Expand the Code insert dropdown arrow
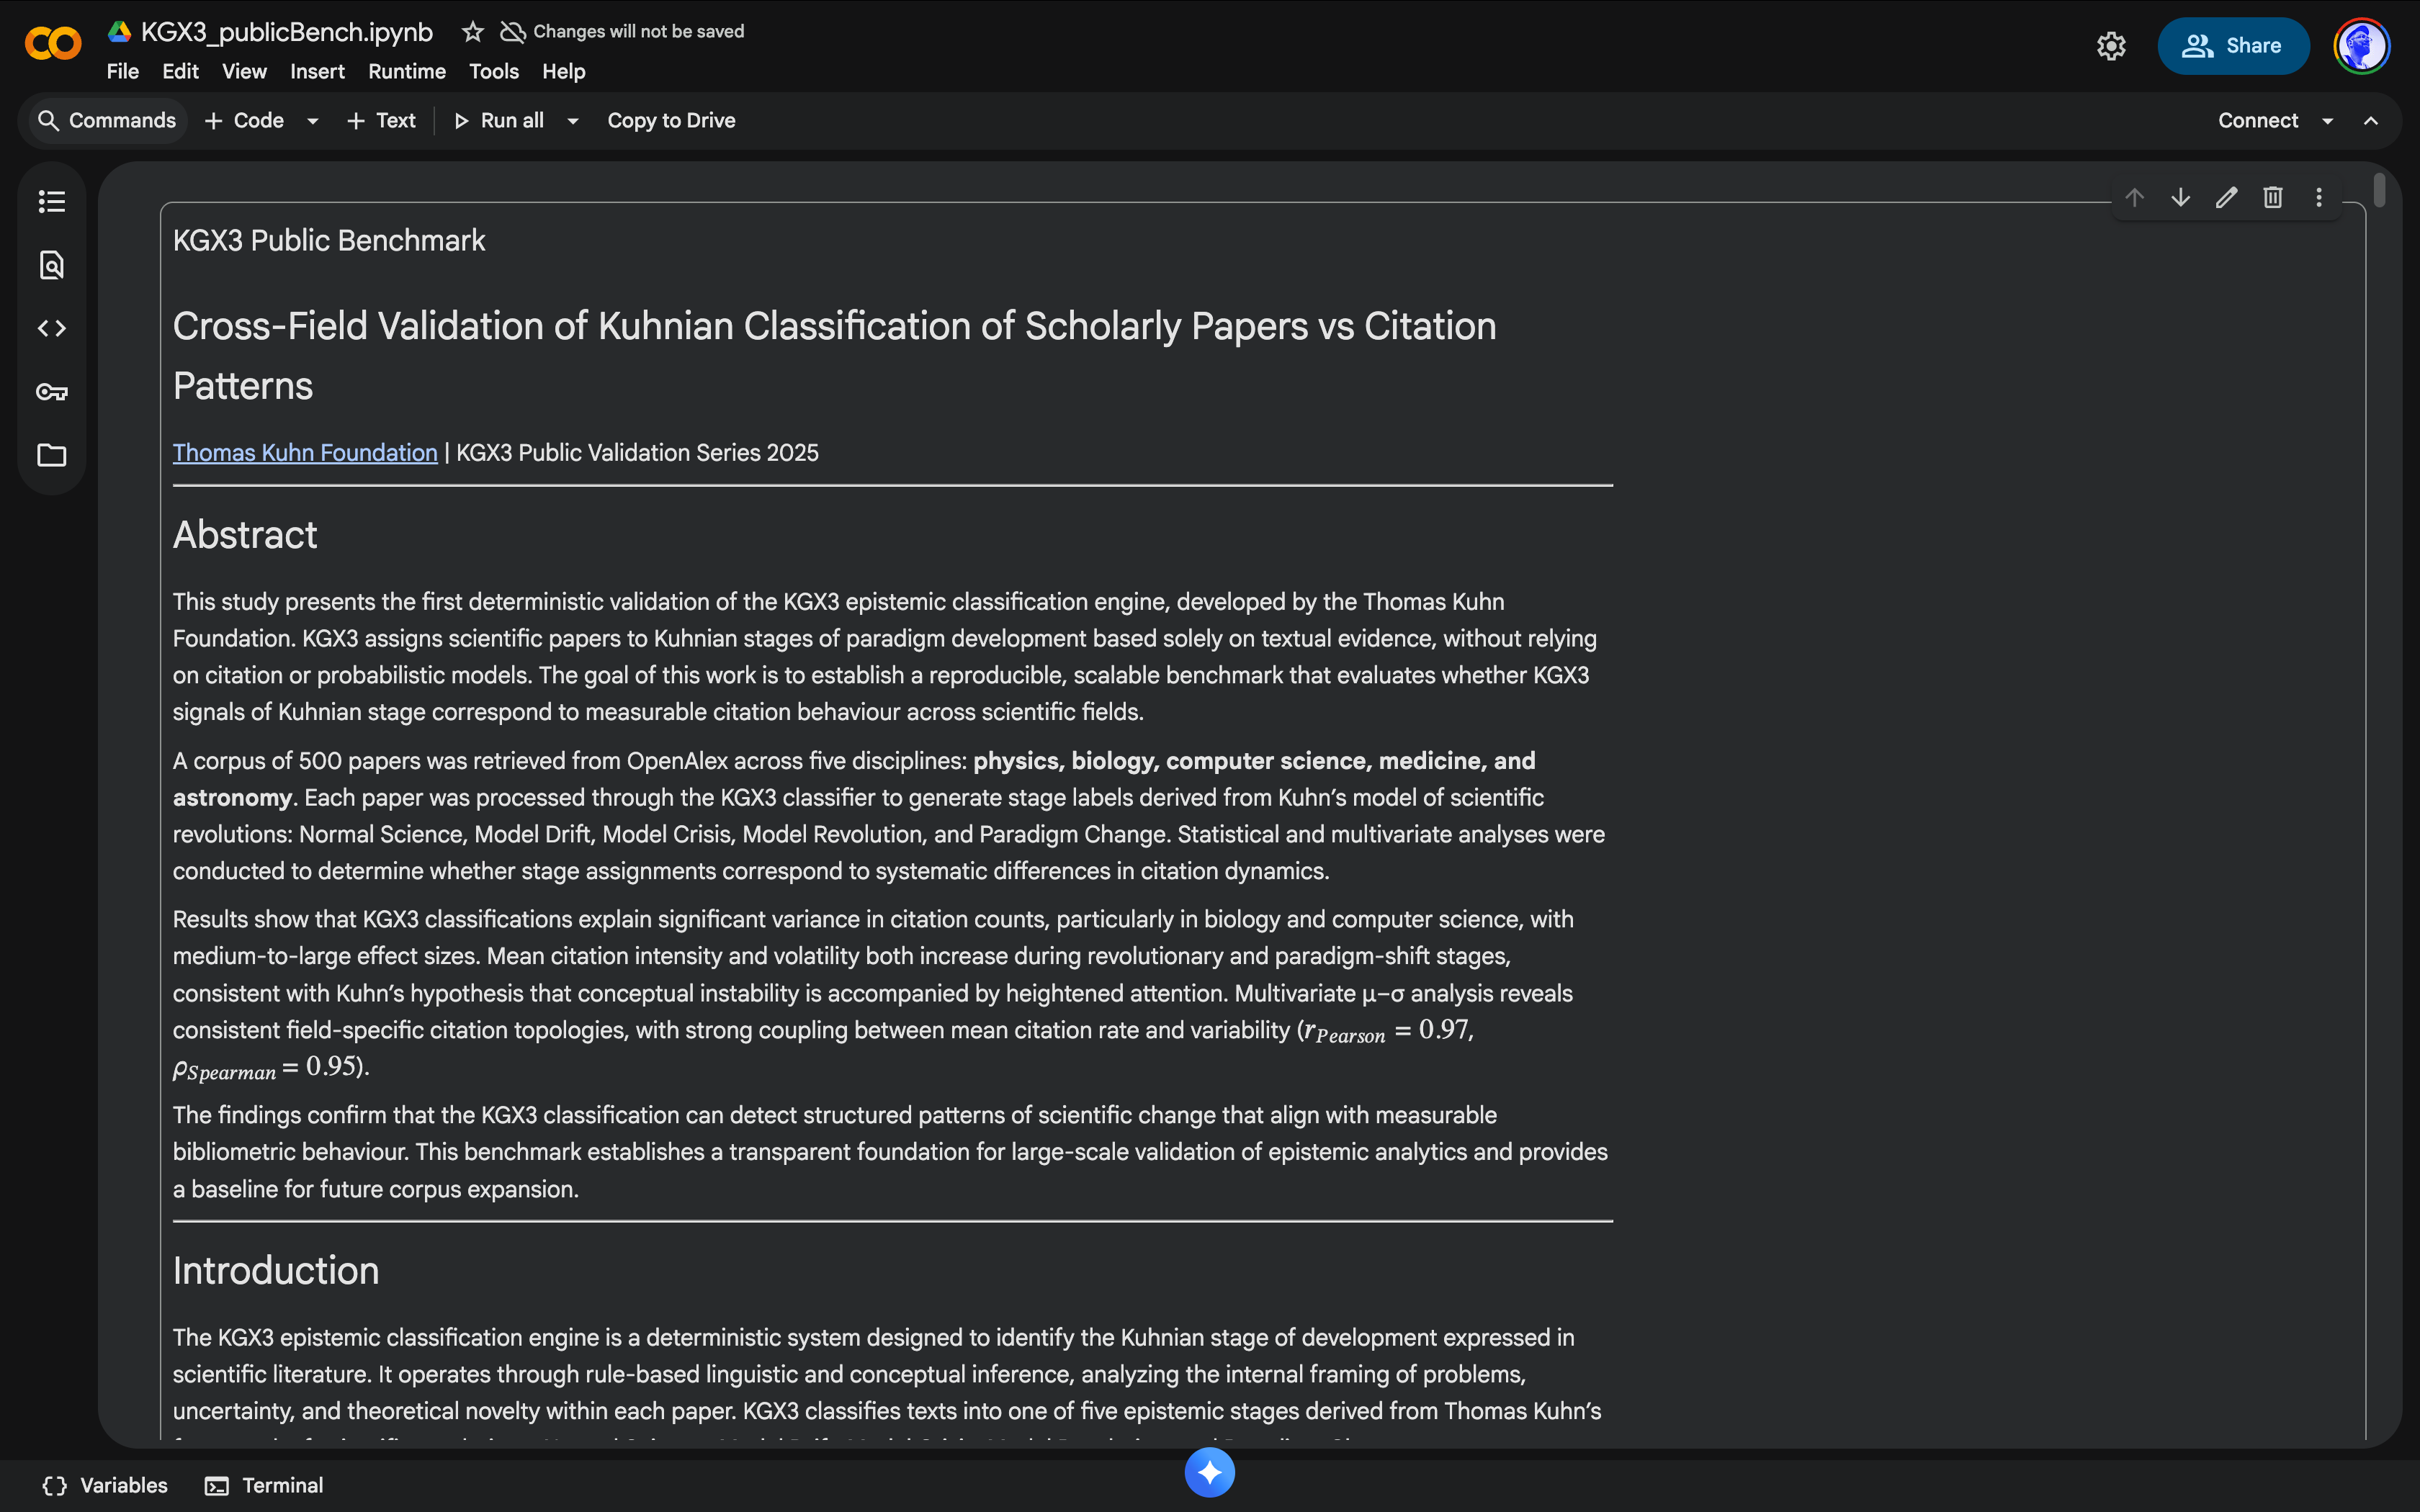 tap(312, 121)
